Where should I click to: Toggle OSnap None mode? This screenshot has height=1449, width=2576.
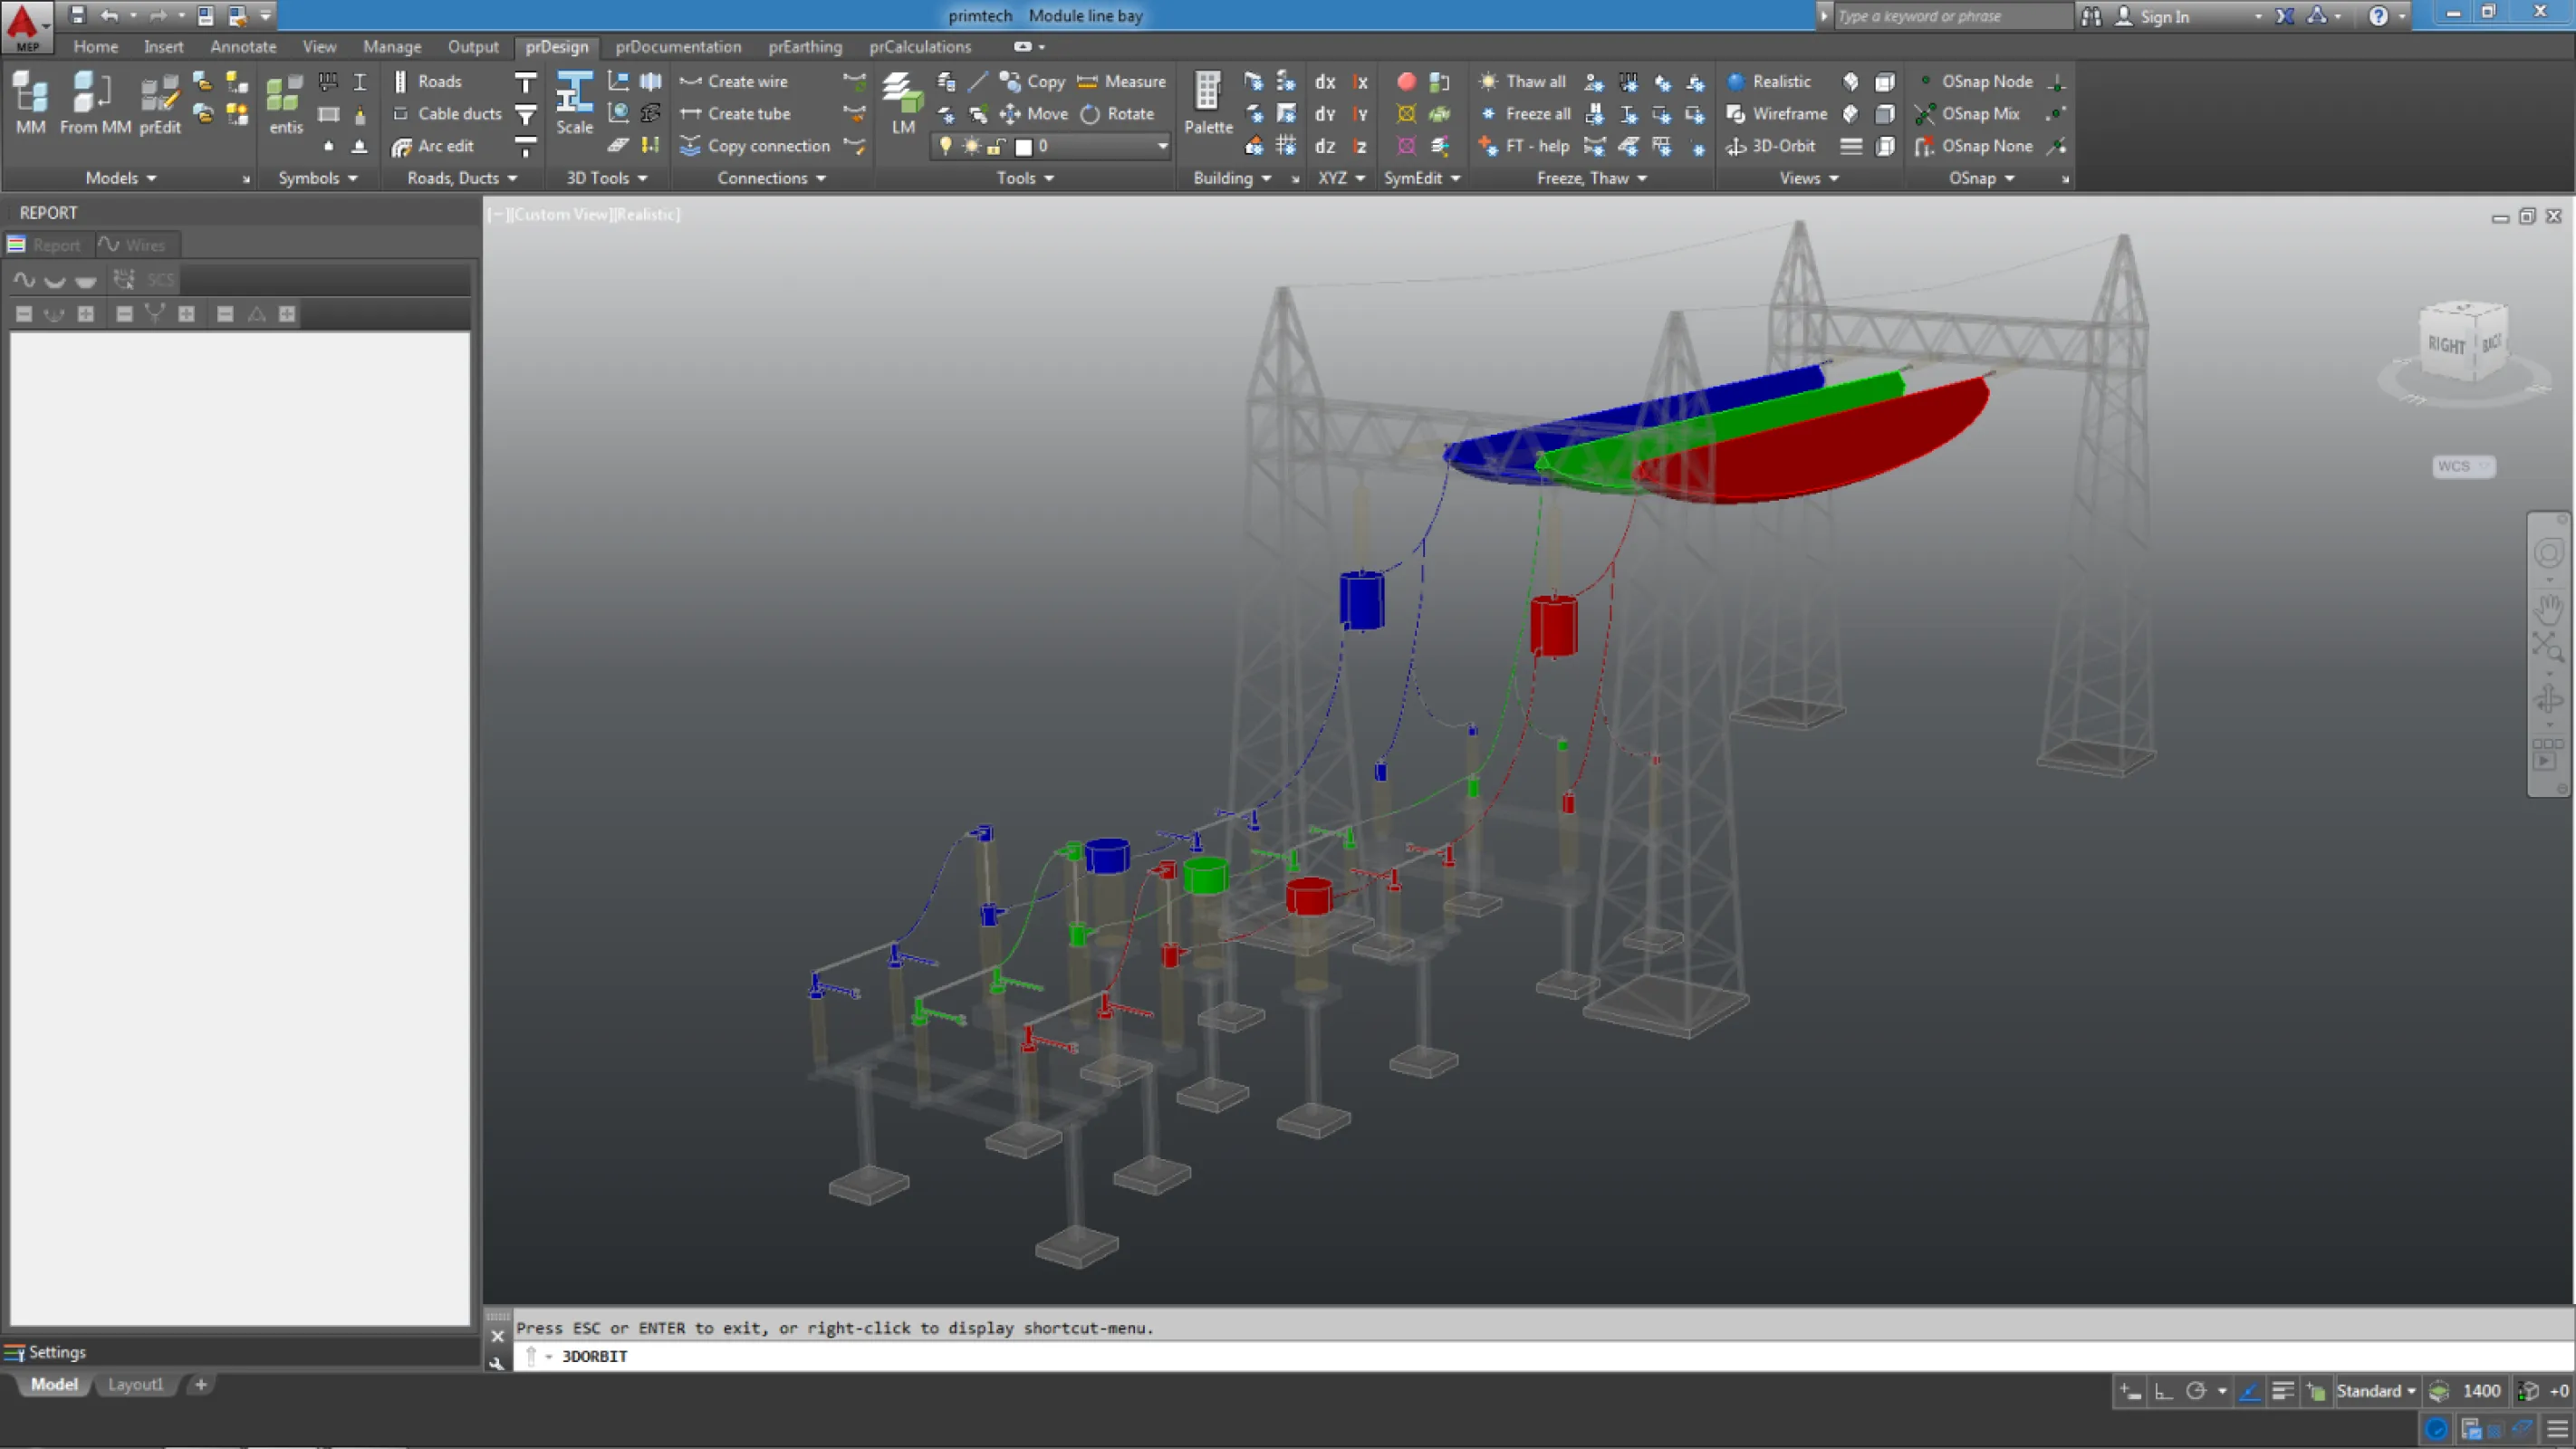tap(1977, 146)
